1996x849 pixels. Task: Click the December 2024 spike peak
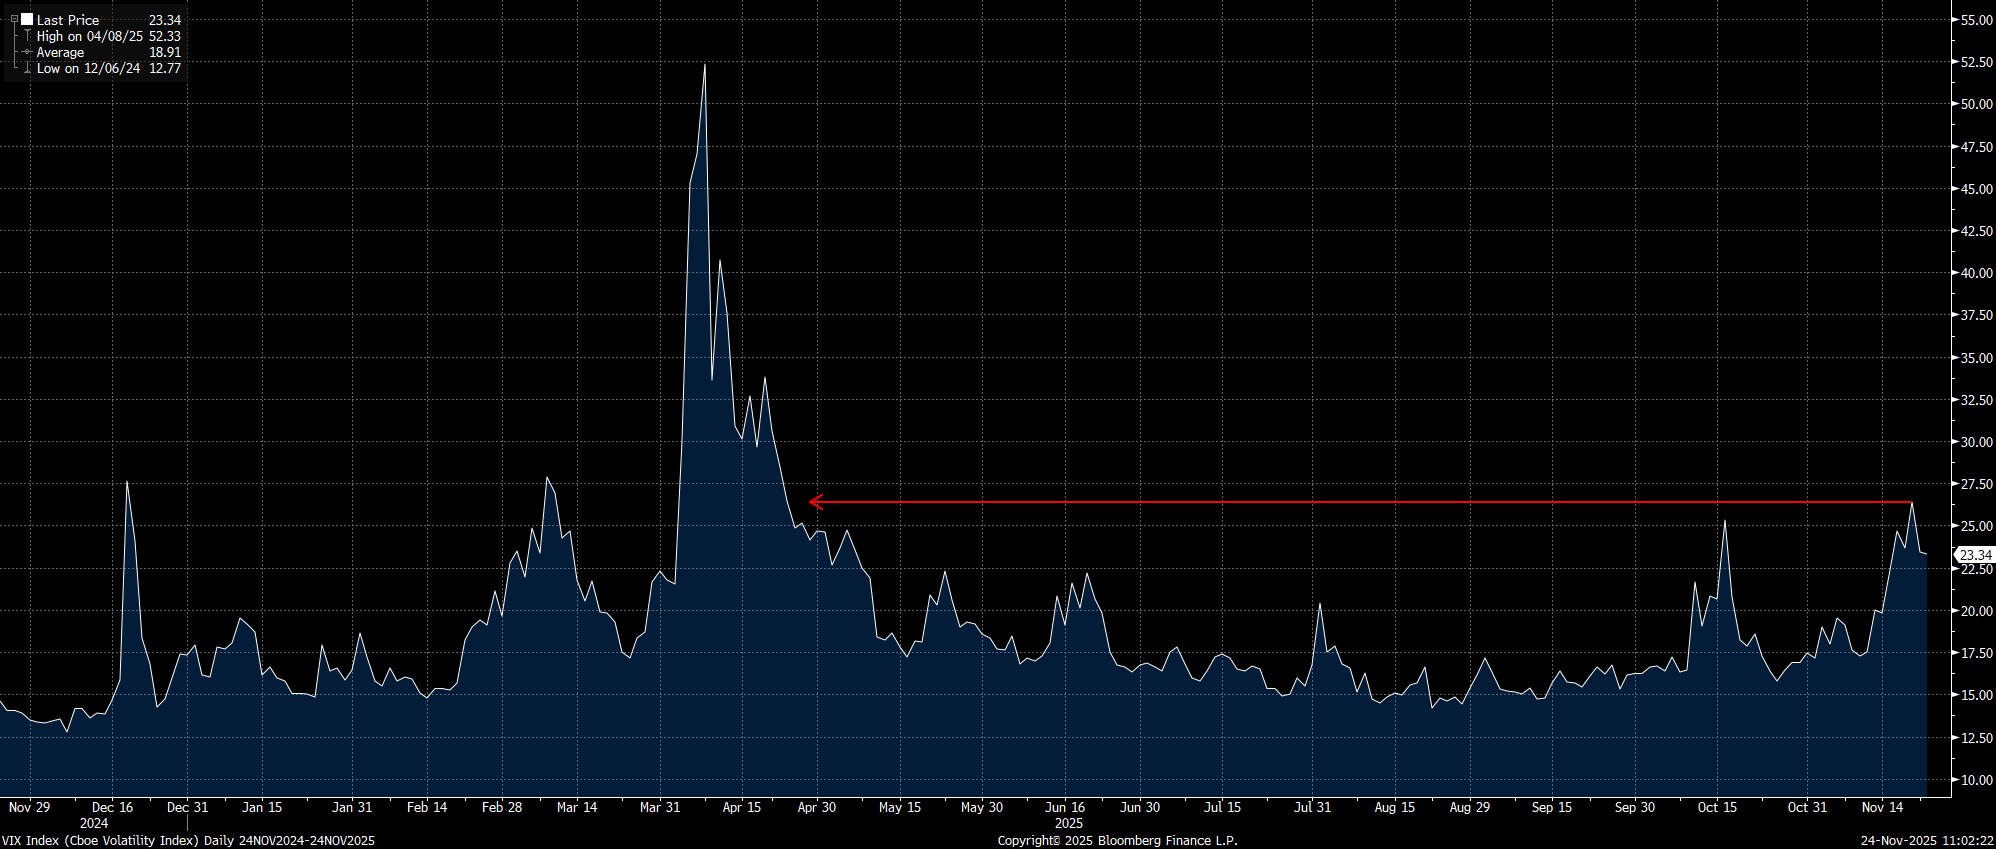tap(127, 482)
